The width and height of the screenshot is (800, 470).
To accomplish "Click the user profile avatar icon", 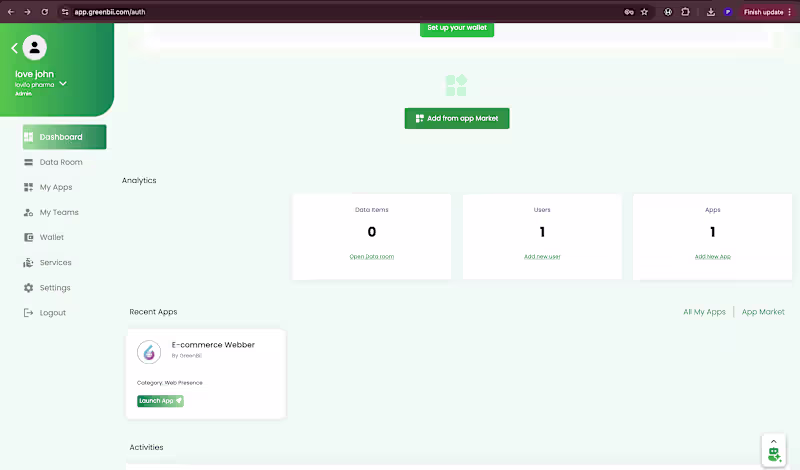I will tap(35, 47).
